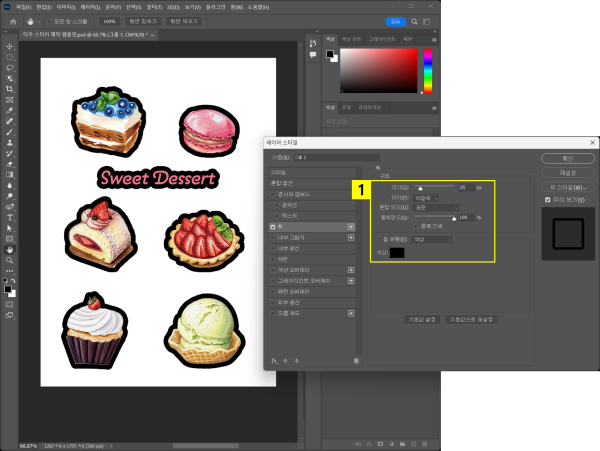
Task: Click the stroke size value field
Action: tap(466, 187)
